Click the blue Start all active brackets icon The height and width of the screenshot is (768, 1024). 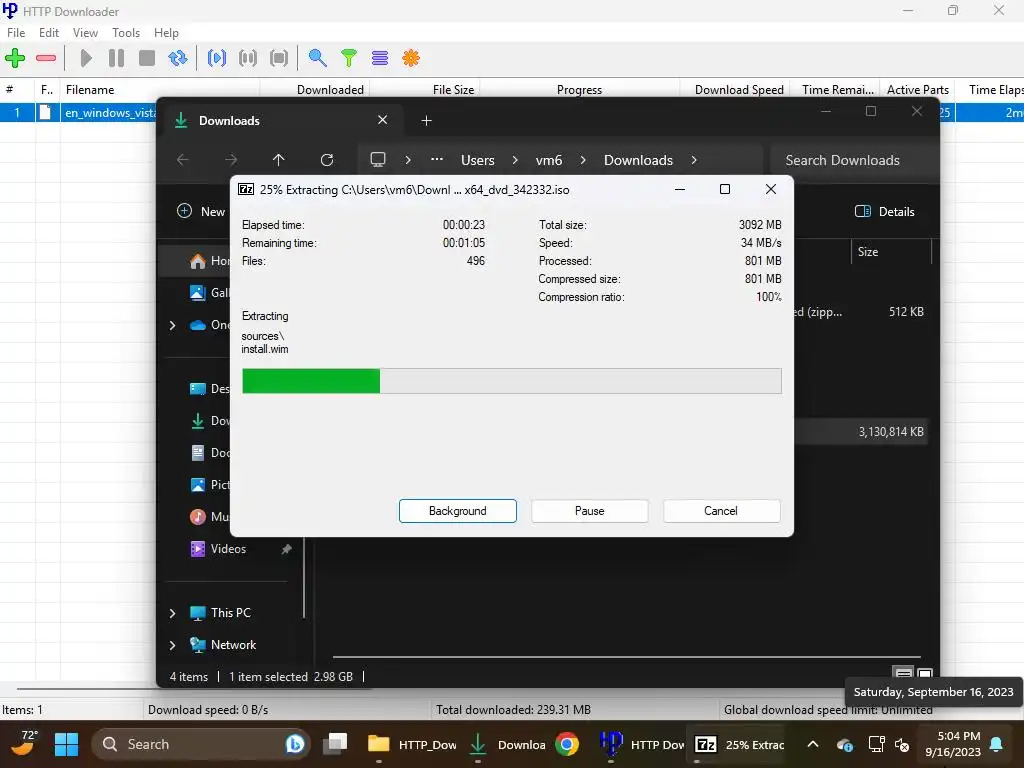pyautogui.click(x=217, y=58)
